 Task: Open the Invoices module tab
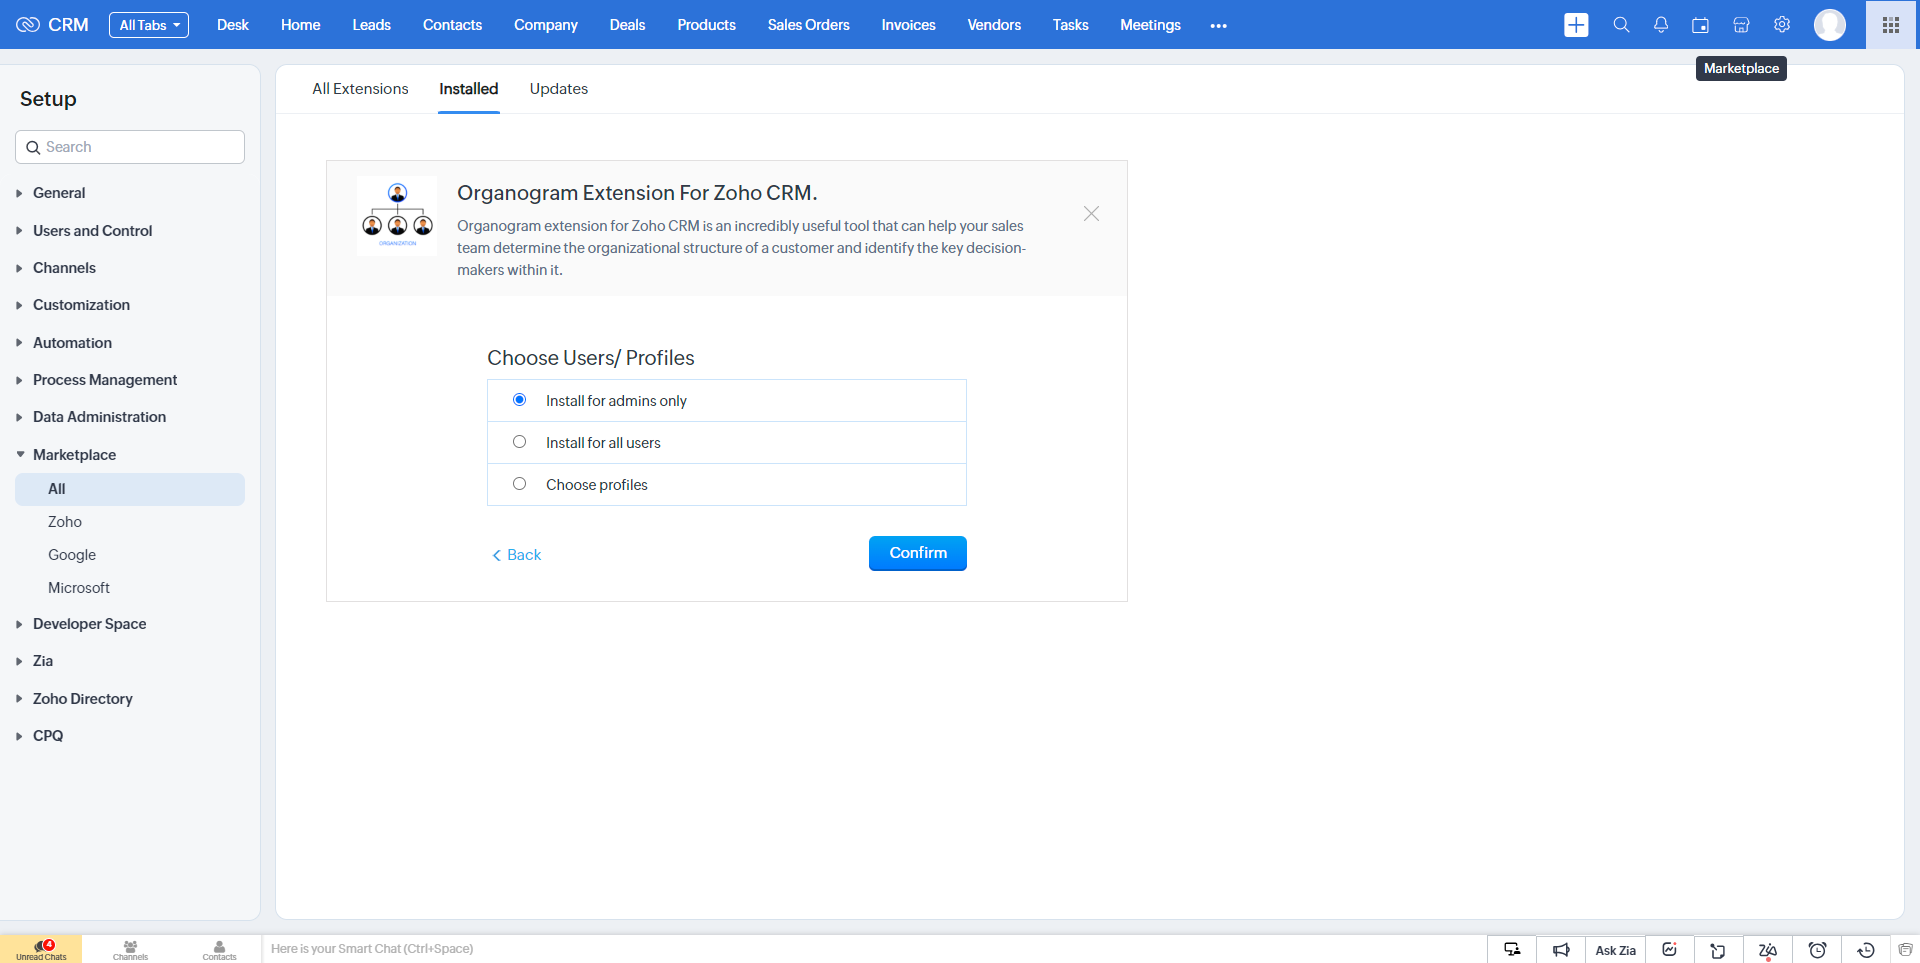click(x=908, y=25)
